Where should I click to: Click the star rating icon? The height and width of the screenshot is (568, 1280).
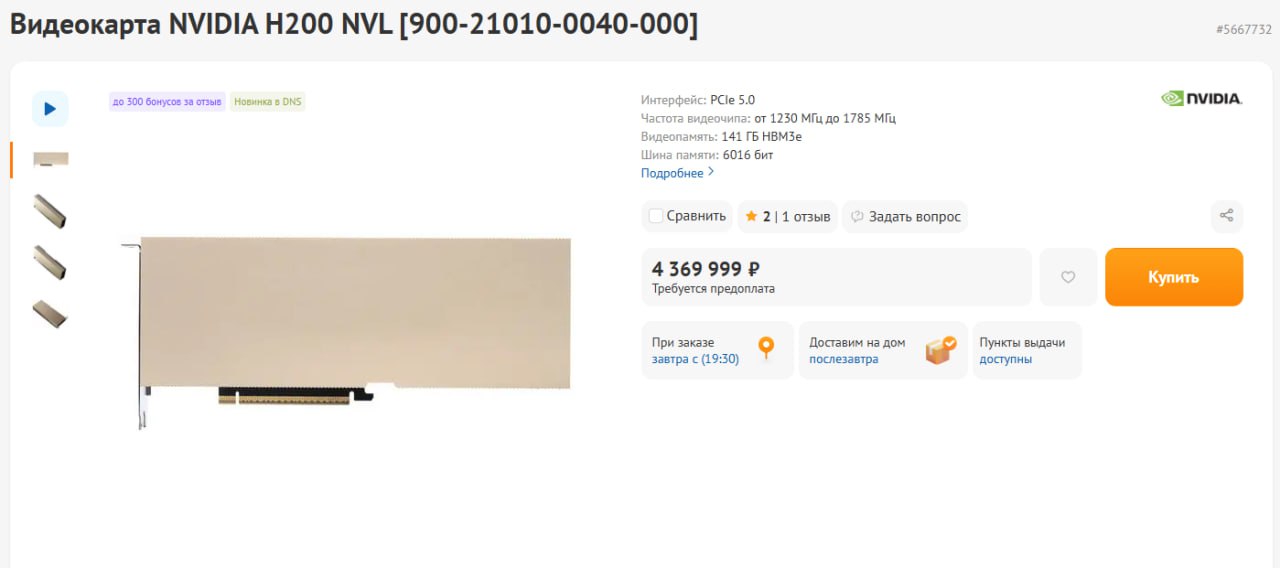[751, 216]
